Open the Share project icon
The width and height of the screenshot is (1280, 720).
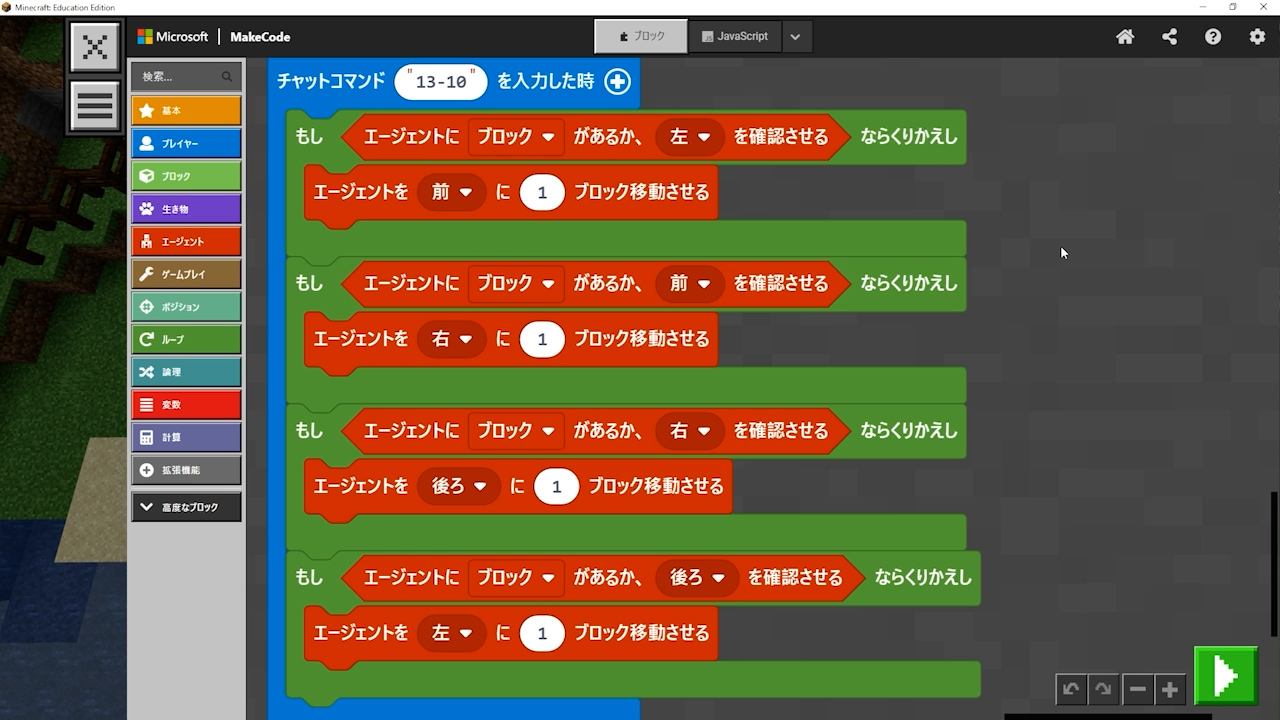tap(1169, 37)
